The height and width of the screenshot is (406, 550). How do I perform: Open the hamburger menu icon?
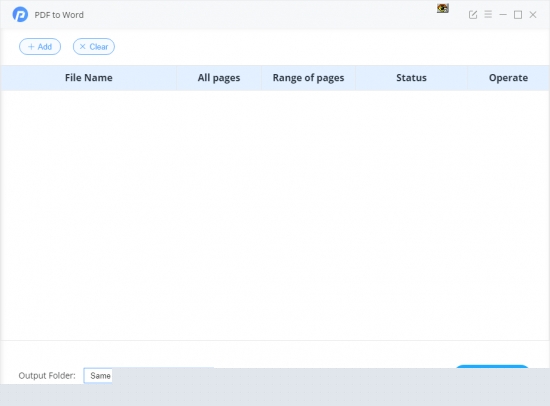tap(488, 14)
